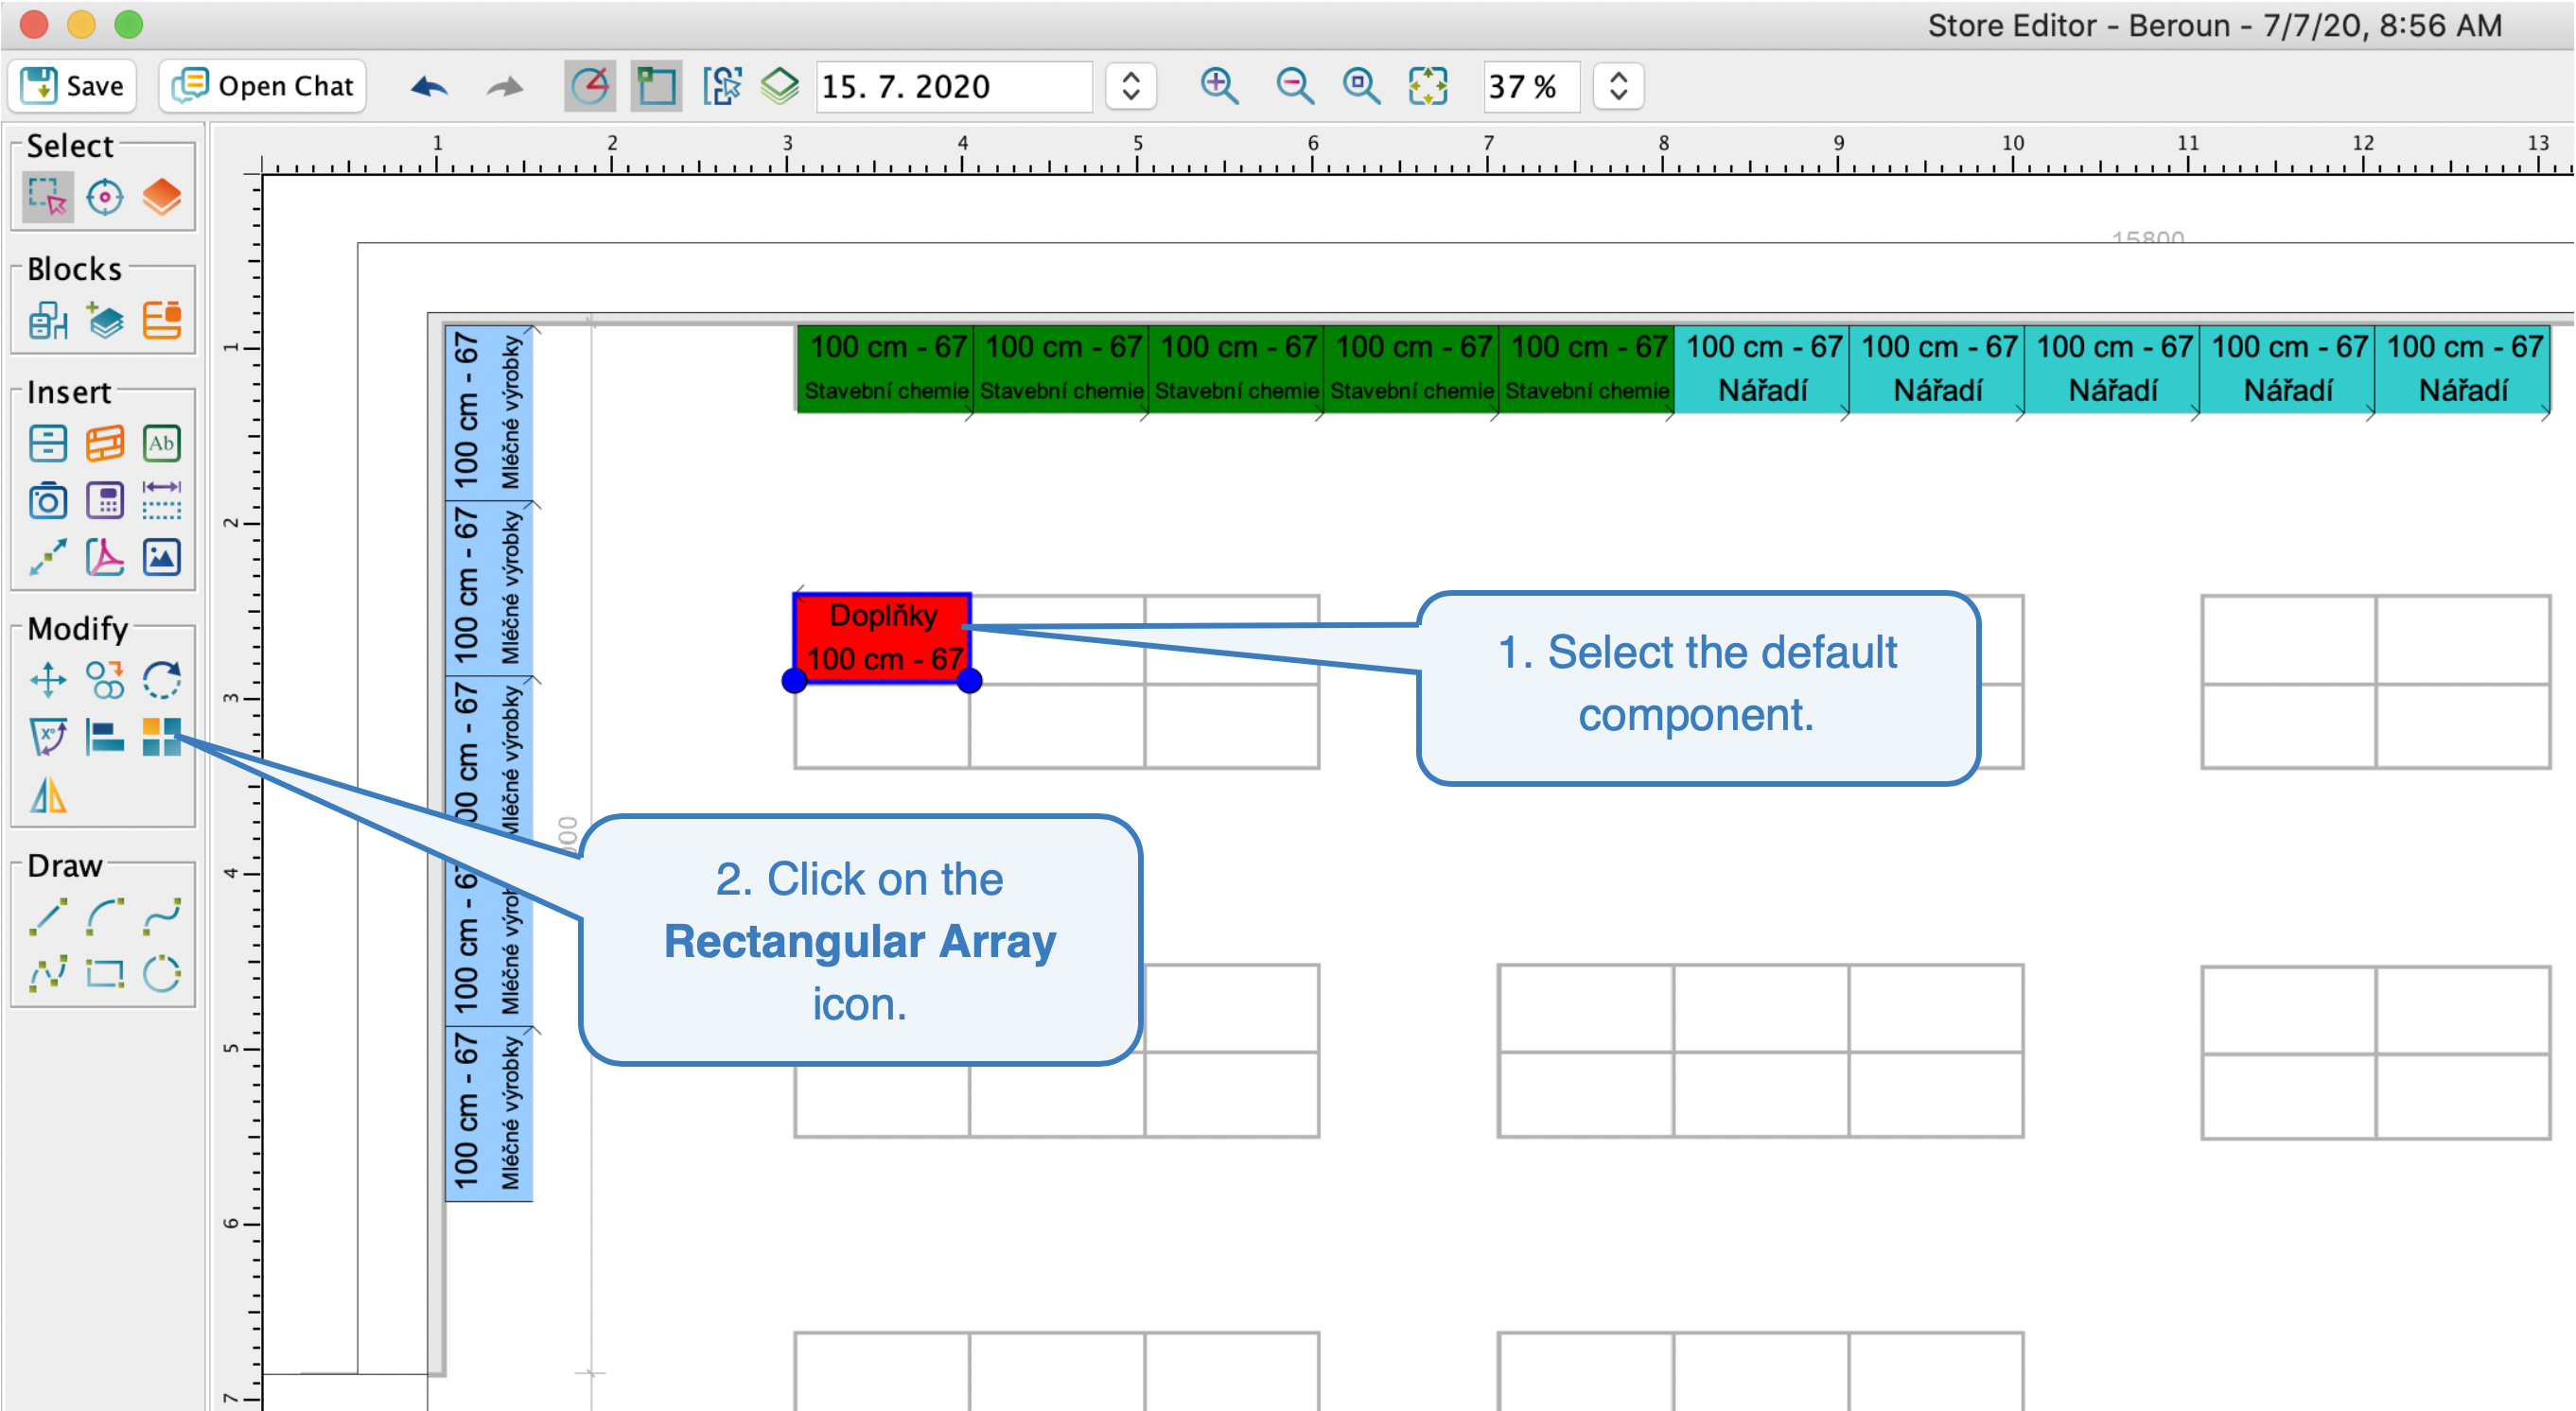Undo the last action

[x=428, y=87]
